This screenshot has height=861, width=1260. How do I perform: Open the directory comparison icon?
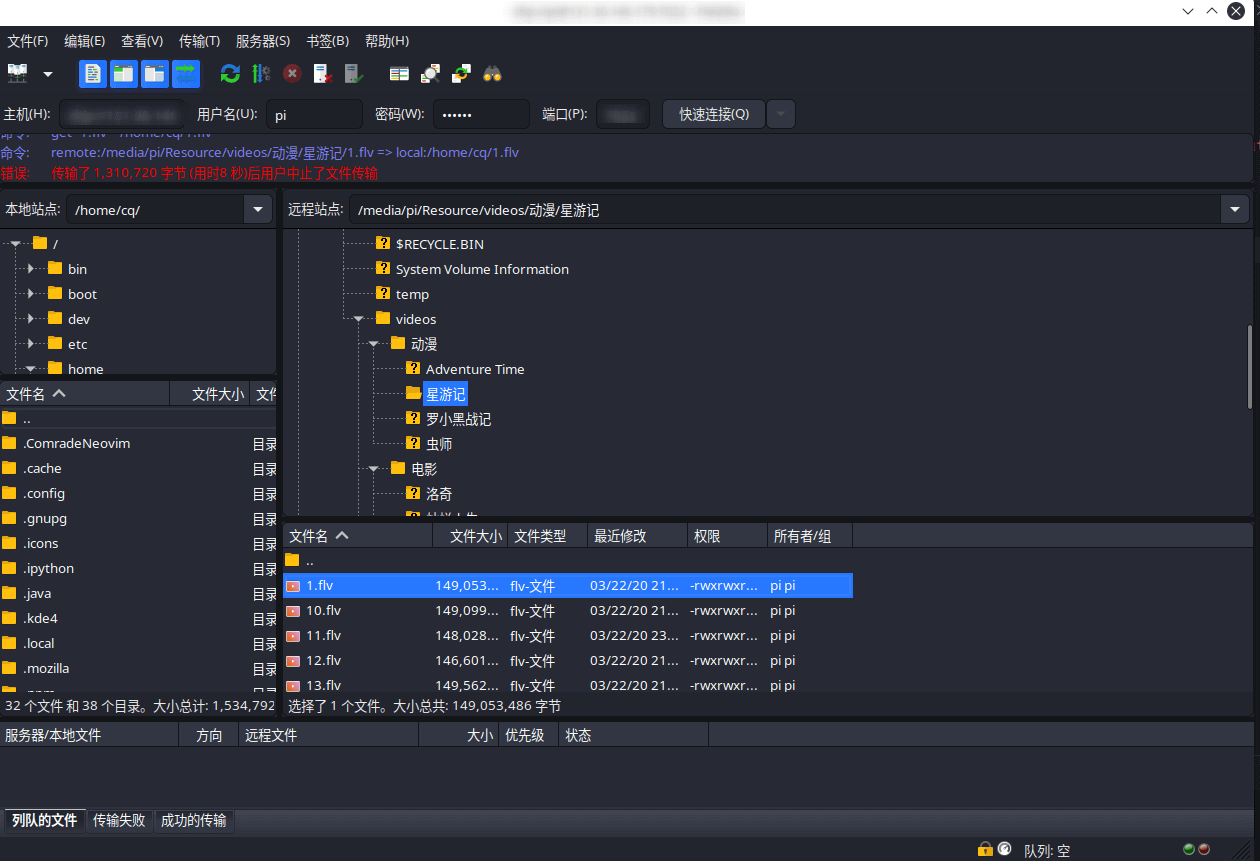(x=430, y=73)
